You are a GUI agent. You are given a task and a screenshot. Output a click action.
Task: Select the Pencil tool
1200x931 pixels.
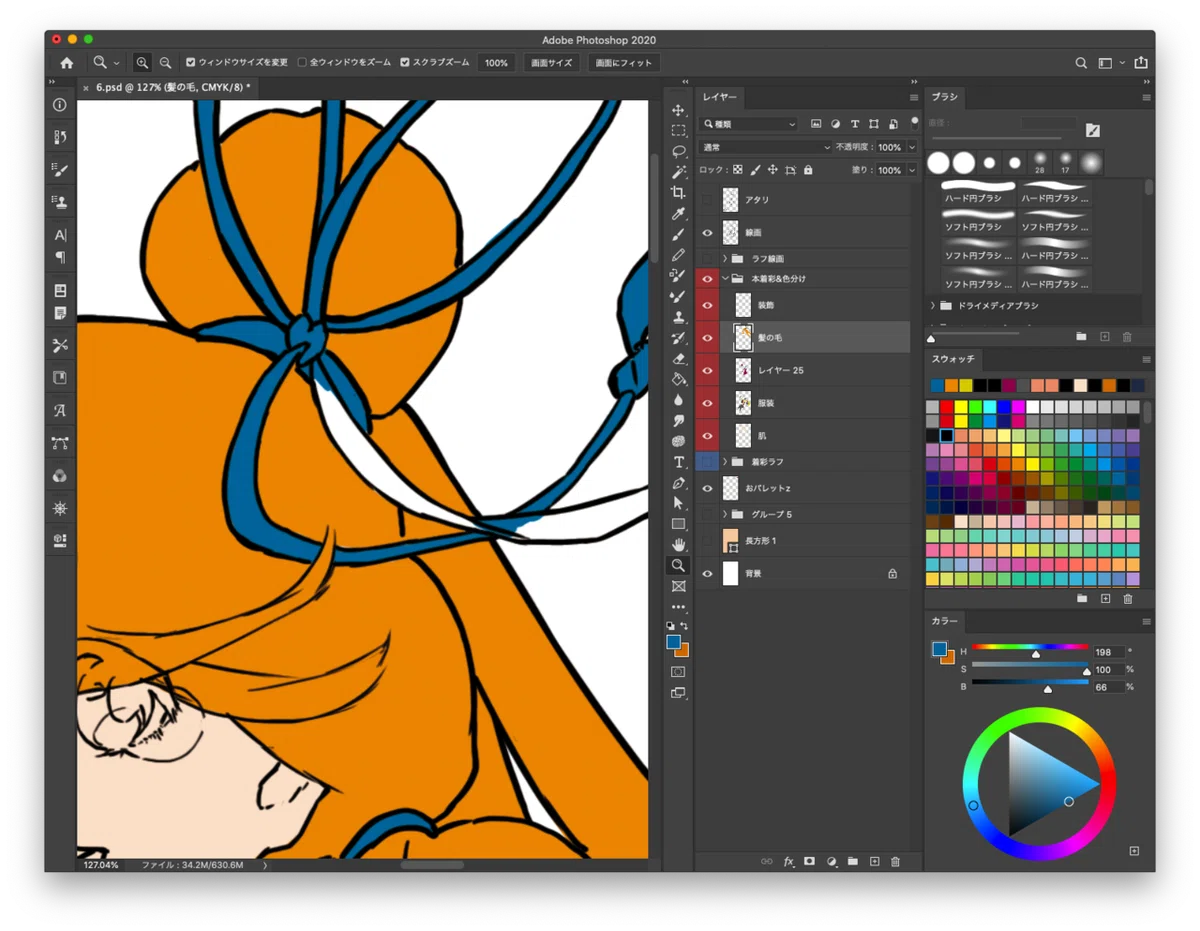[678, 255]
